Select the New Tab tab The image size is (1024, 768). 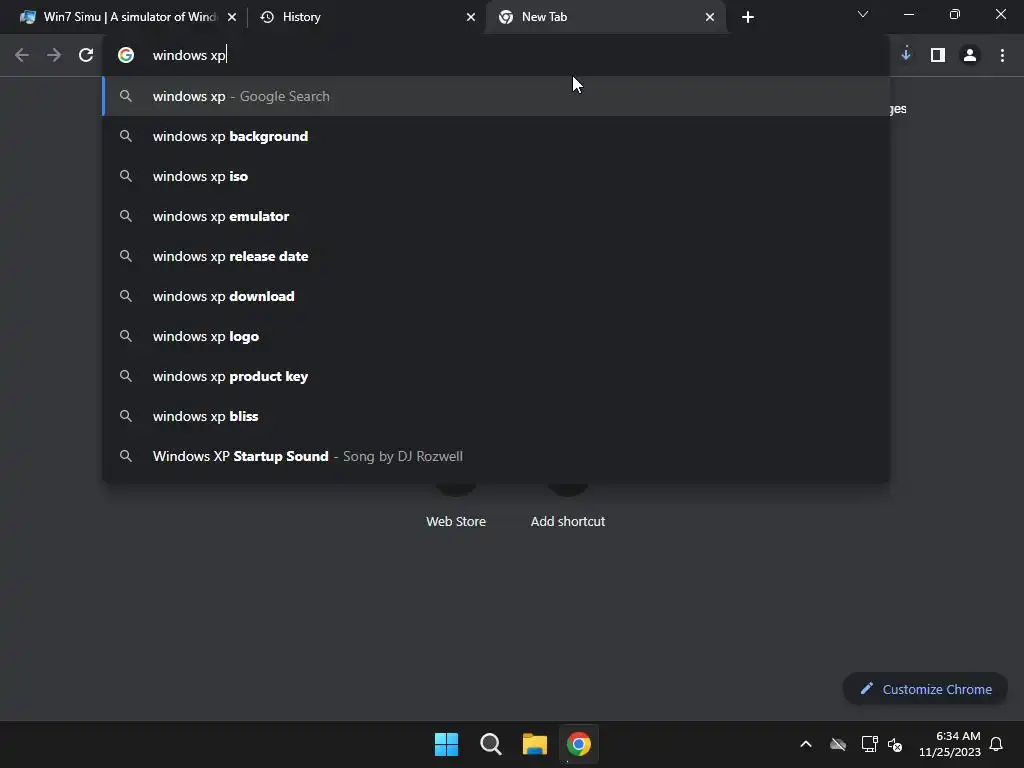pyautogui.click(x=605, y=17)
